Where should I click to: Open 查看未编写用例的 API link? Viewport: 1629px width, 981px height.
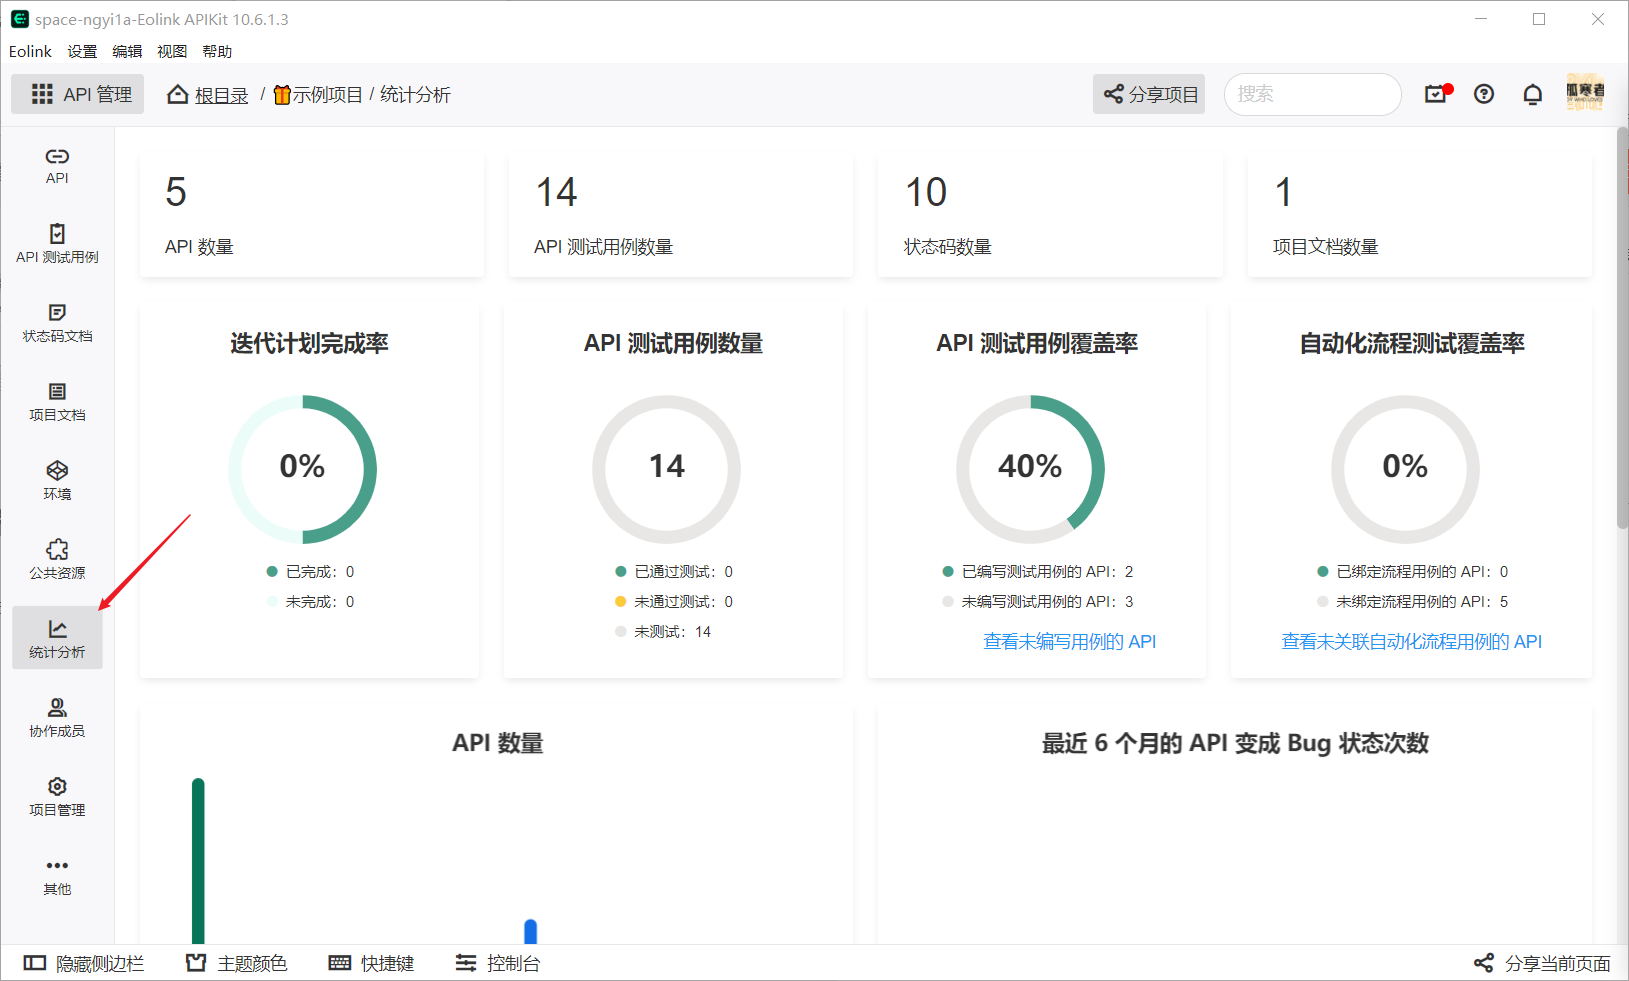pyautogui.click(x=1068, y=641)
